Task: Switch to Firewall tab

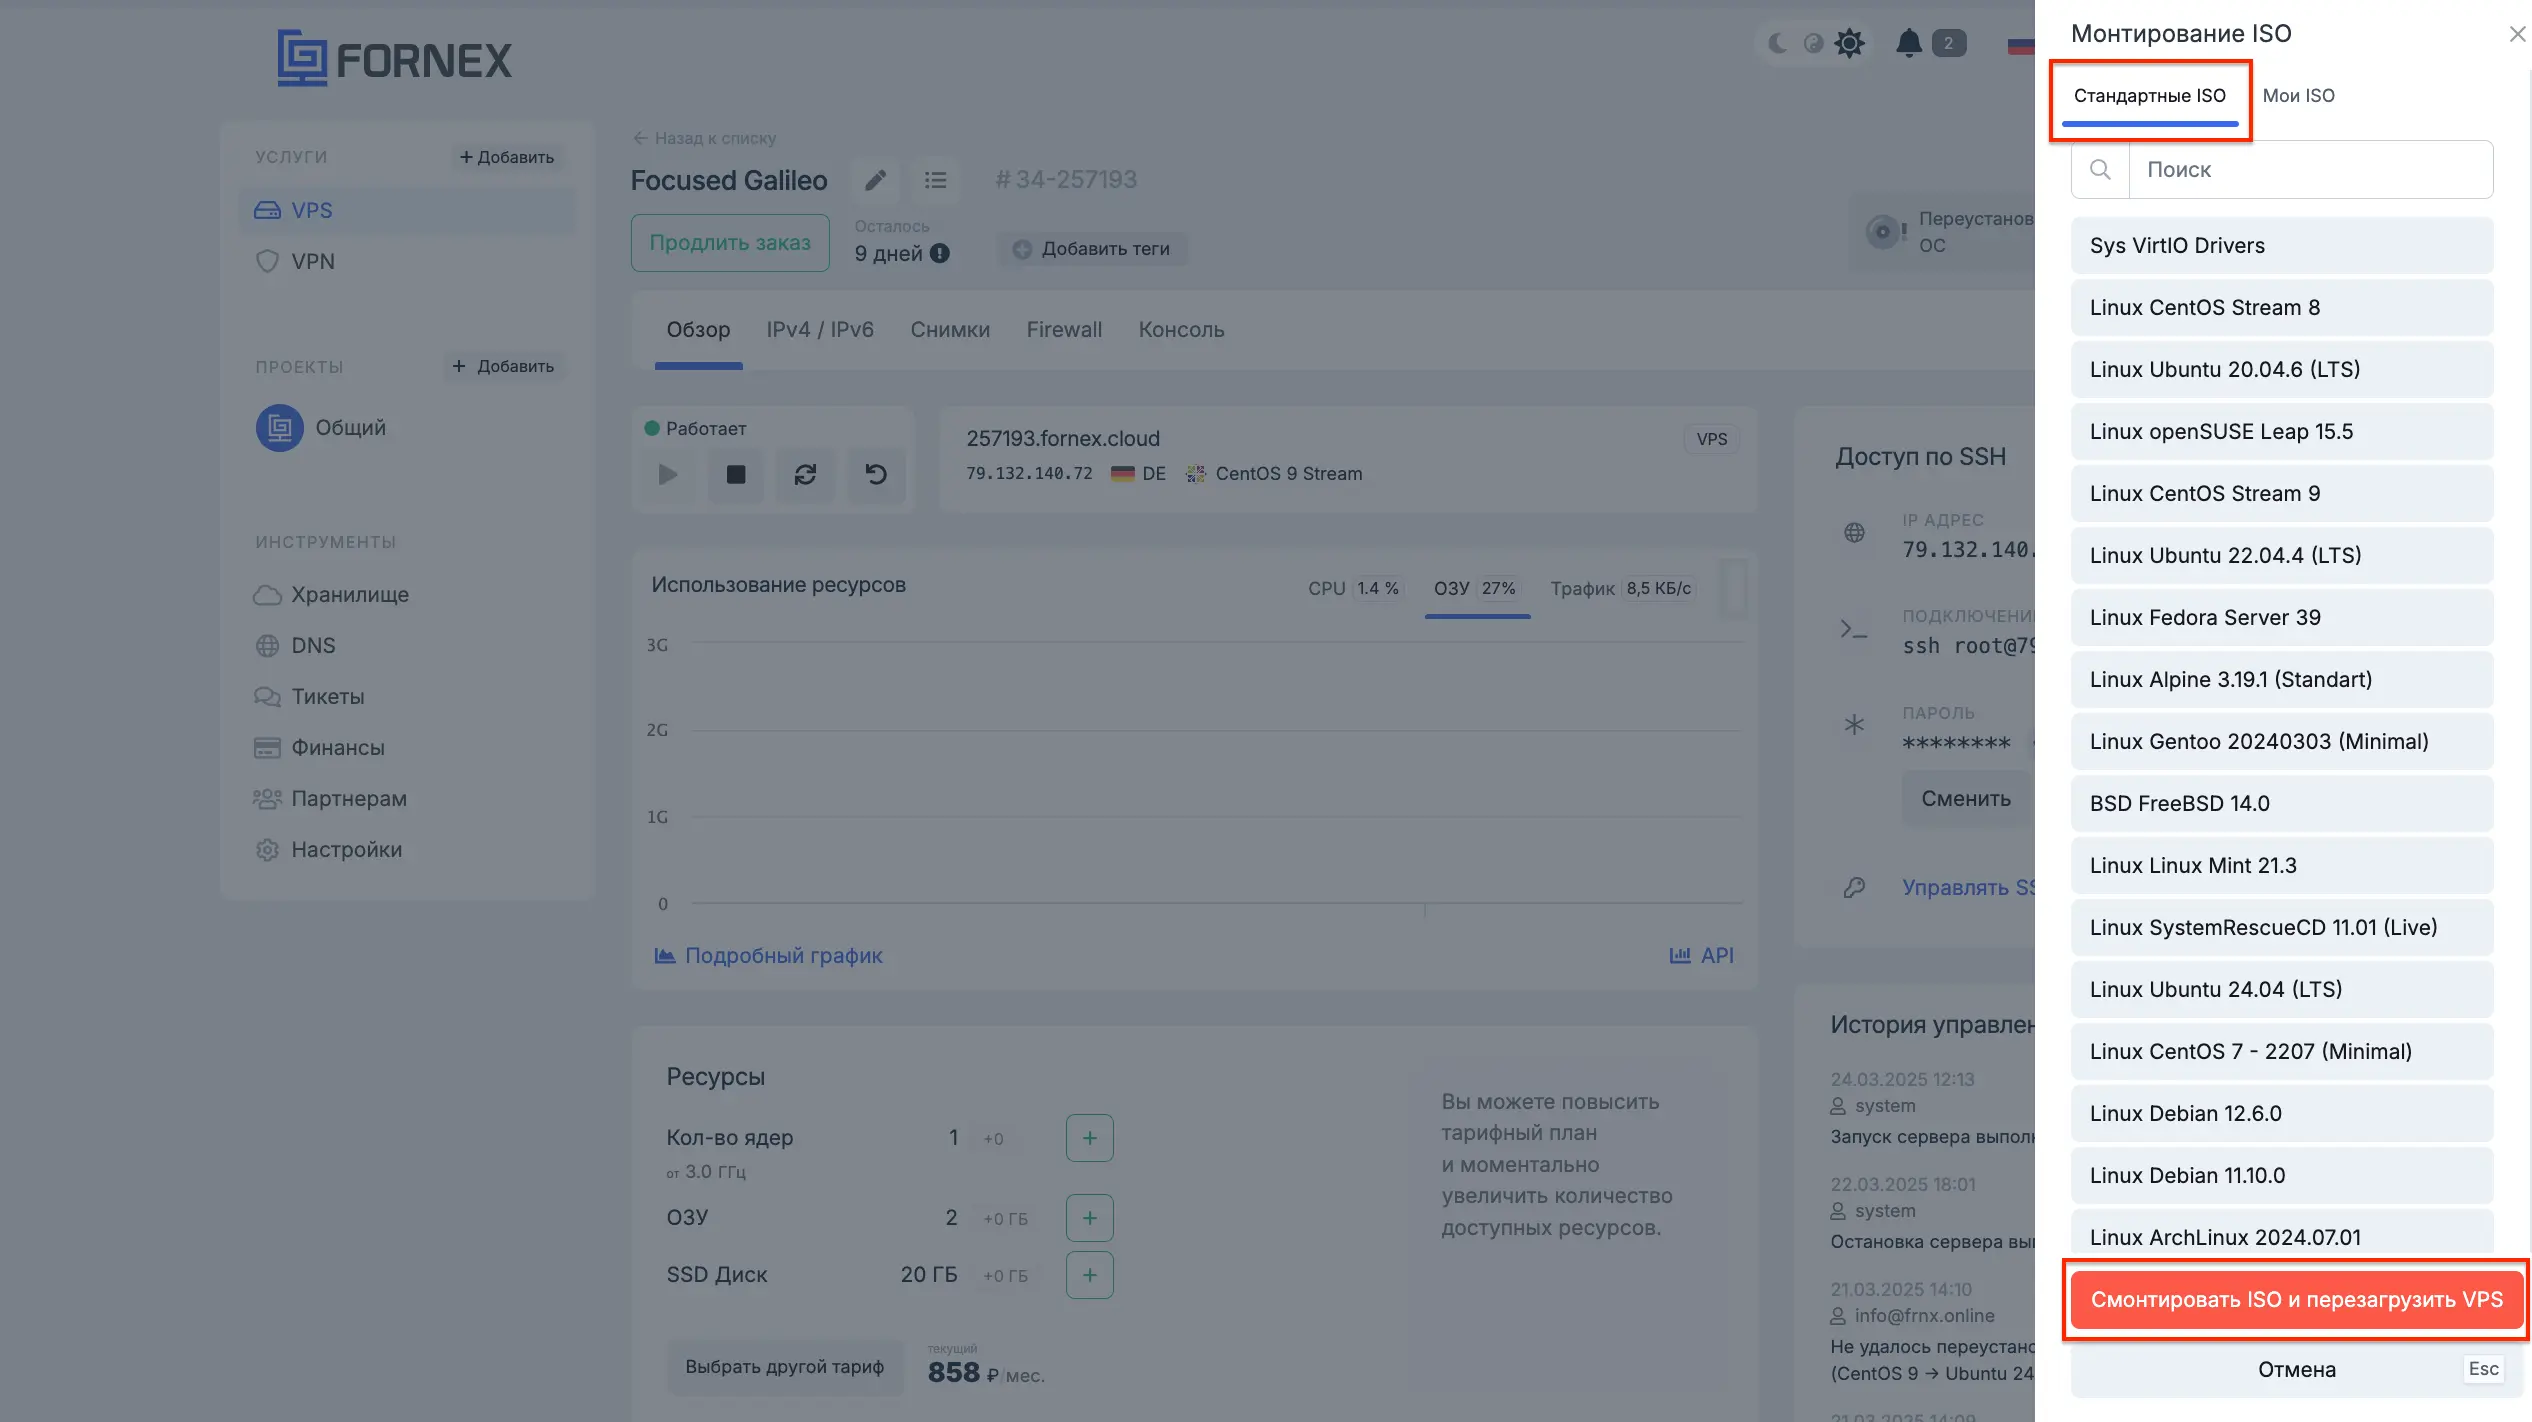Action: 1064,330
